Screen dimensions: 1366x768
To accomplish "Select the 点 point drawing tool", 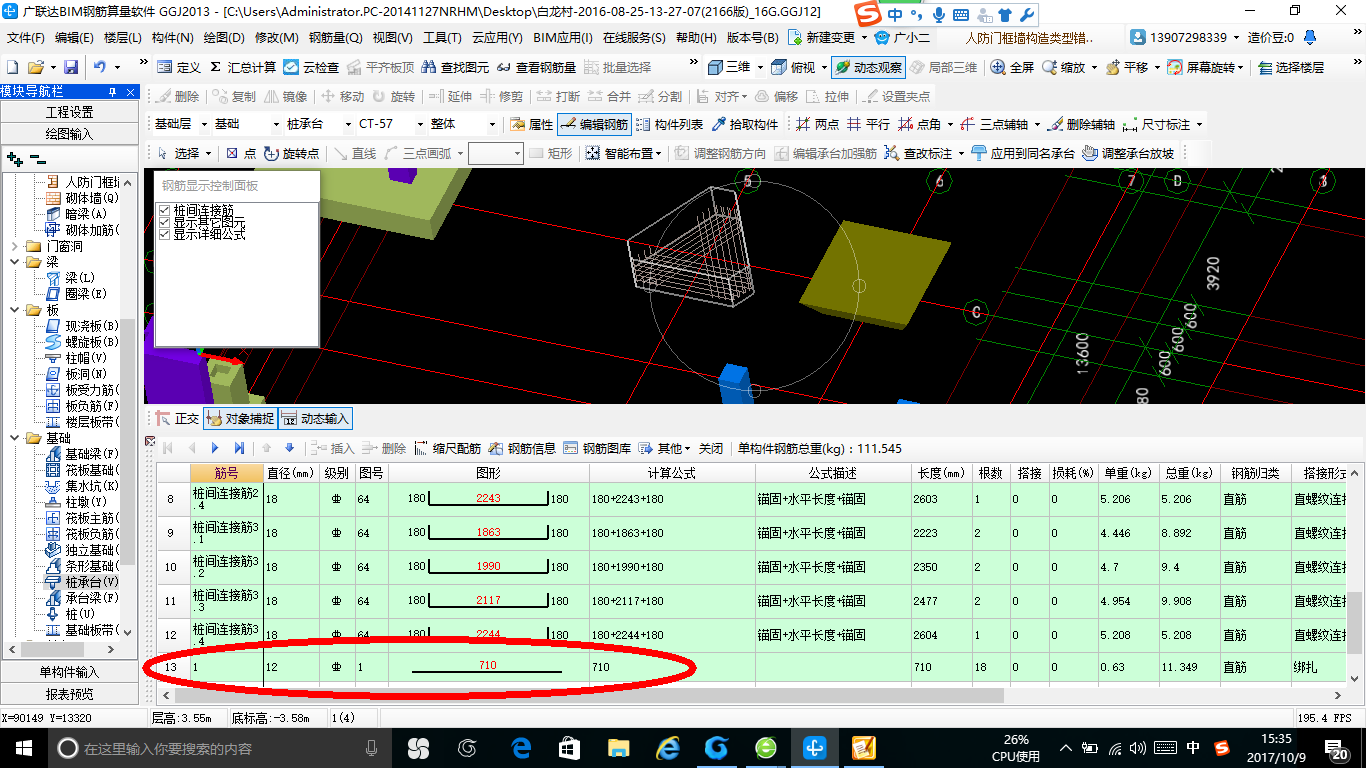I will (241, 153).
